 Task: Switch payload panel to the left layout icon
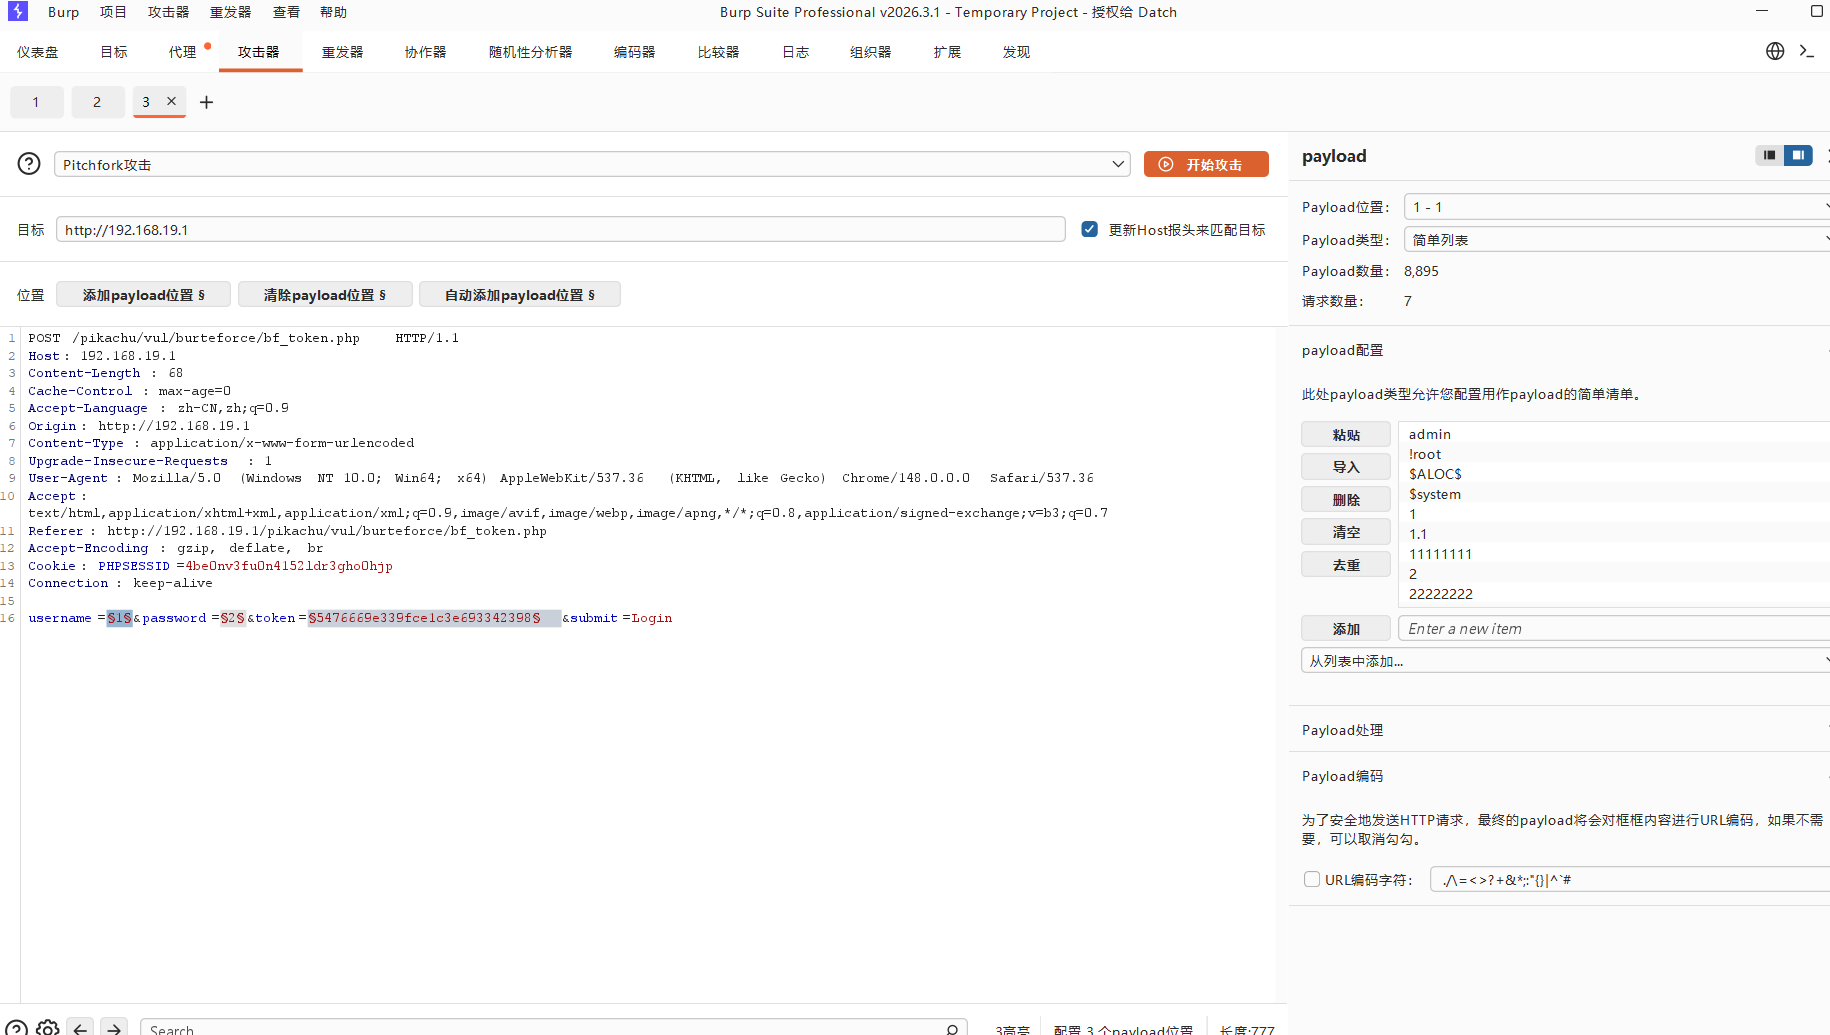1770,155
